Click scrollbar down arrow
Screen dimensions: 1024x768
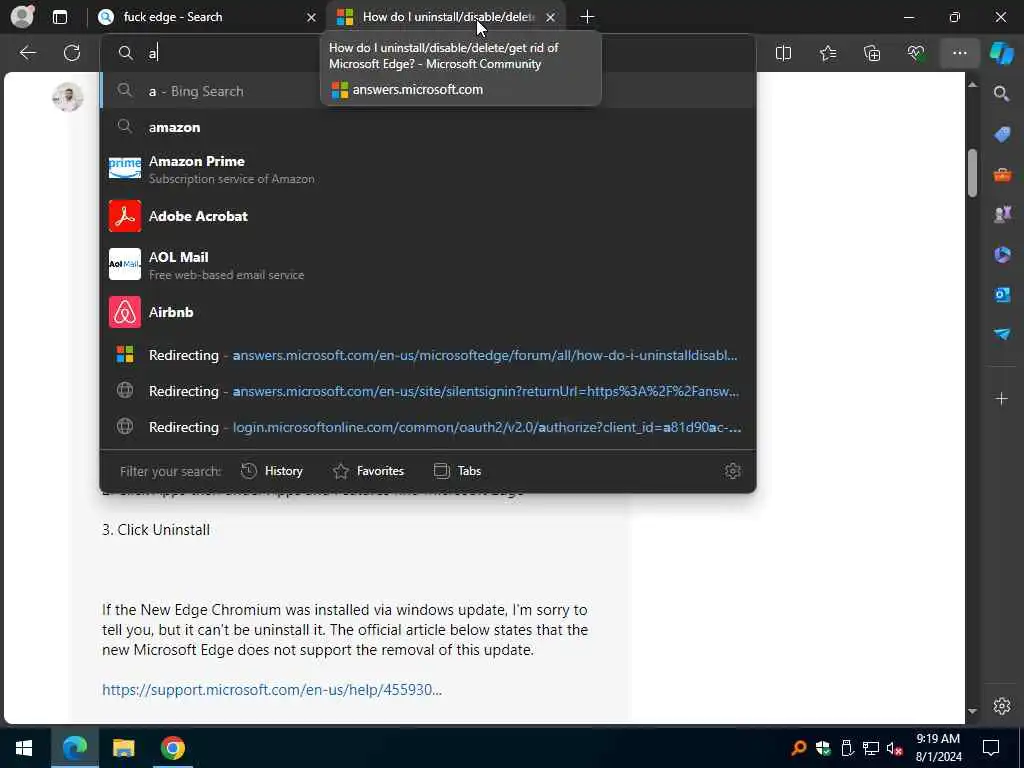[x=972, y=711]
